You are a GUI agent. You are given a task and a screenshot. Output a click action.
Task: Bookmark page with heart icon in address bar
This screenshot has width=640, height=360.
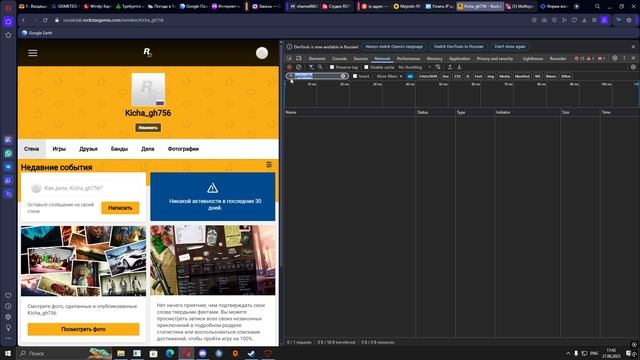click(x=574, y=20)
